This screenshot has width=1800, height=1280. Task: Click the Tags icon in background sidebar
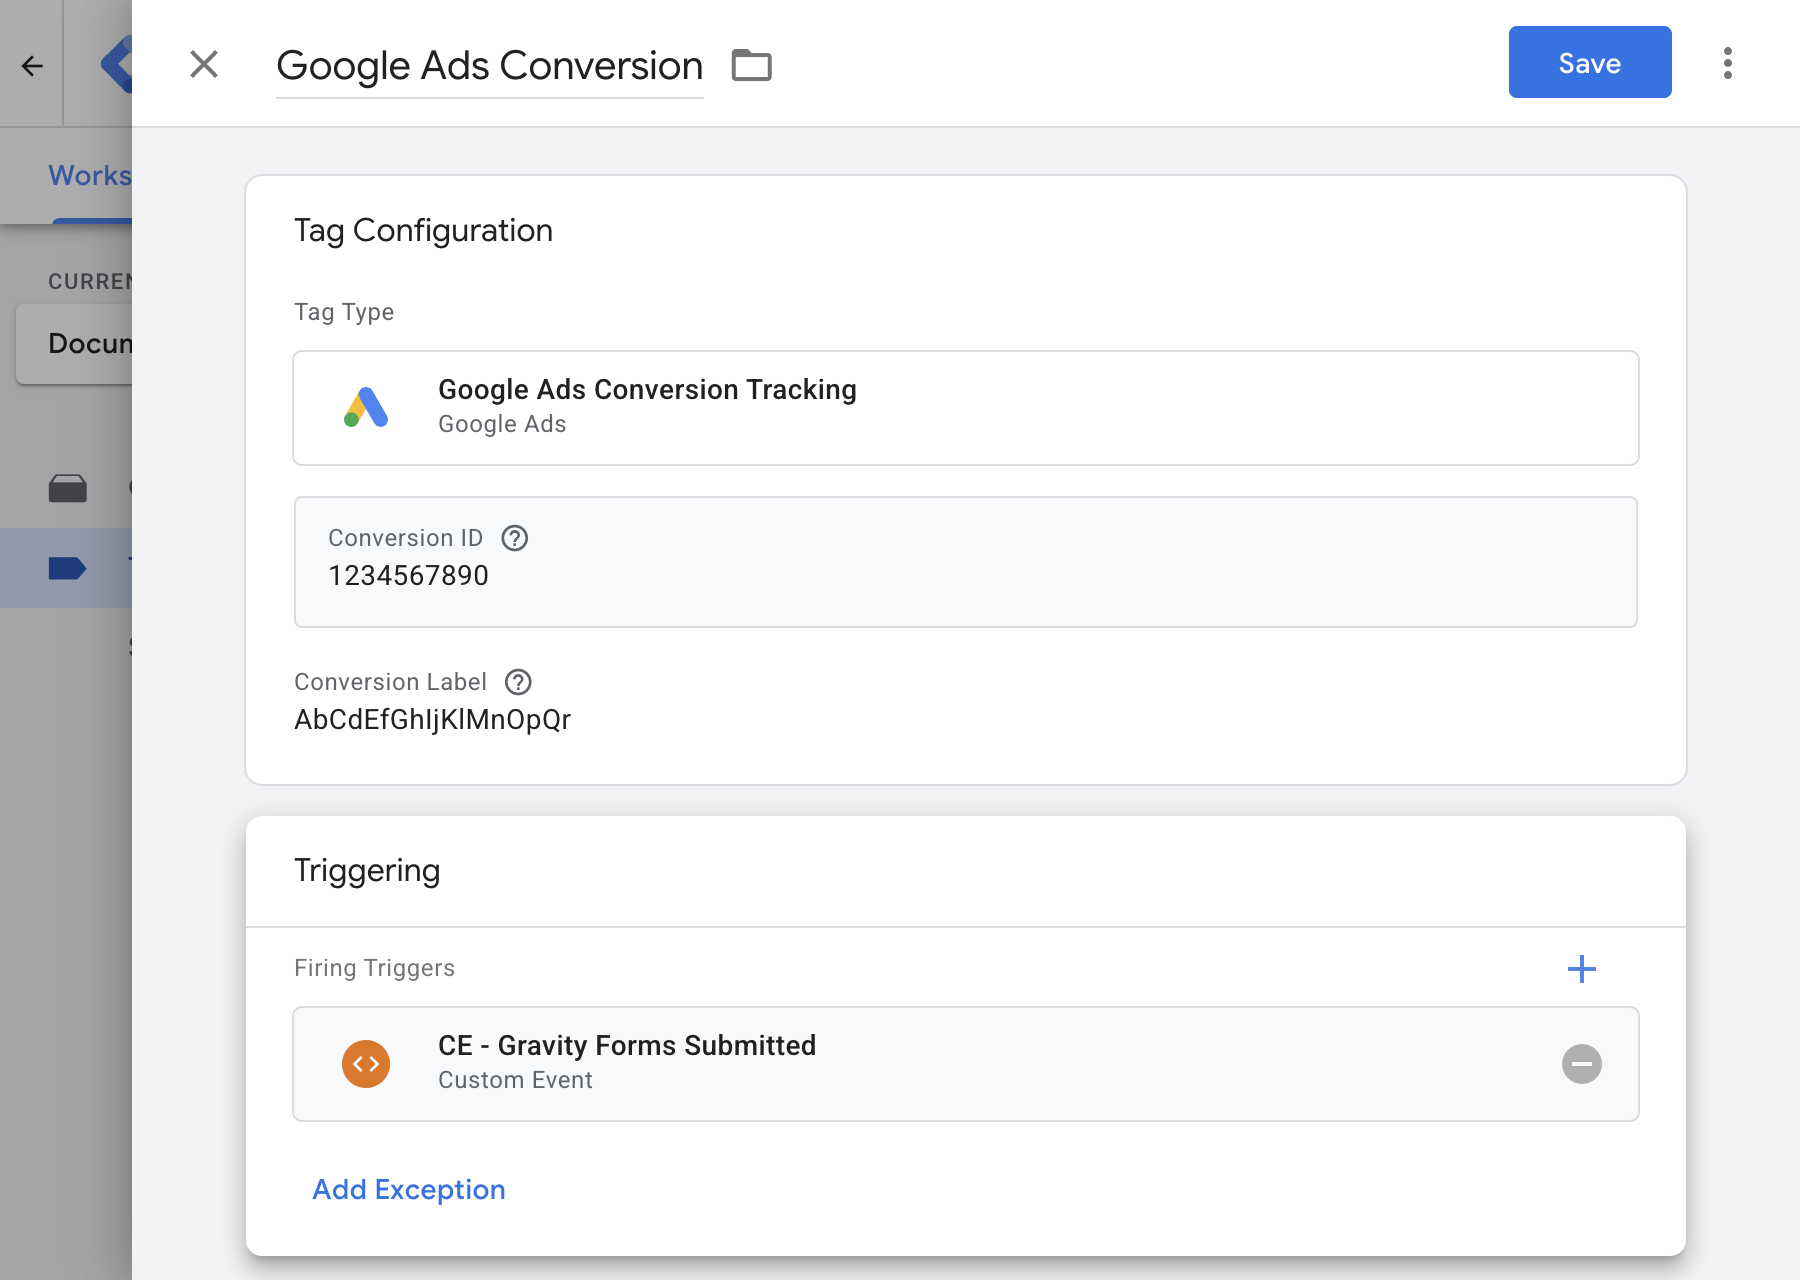click(x=67, y=569)
